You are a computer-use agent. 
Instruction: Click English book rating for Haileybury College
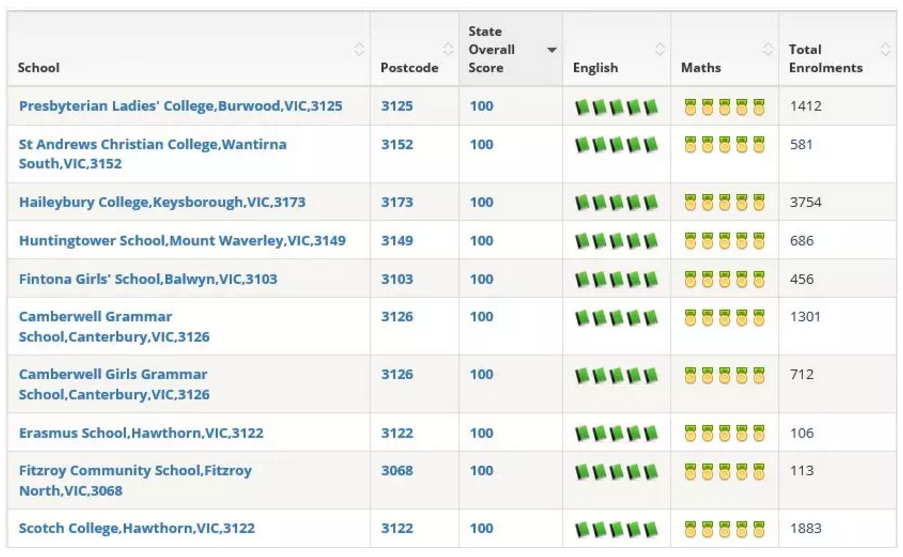pos(616,203)
